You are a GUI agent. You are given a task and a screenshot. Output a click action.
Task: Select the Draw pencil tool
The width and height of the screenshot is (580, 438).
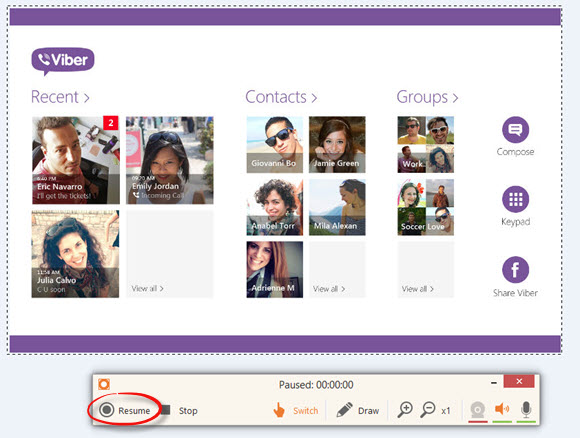tap(358, 410)
